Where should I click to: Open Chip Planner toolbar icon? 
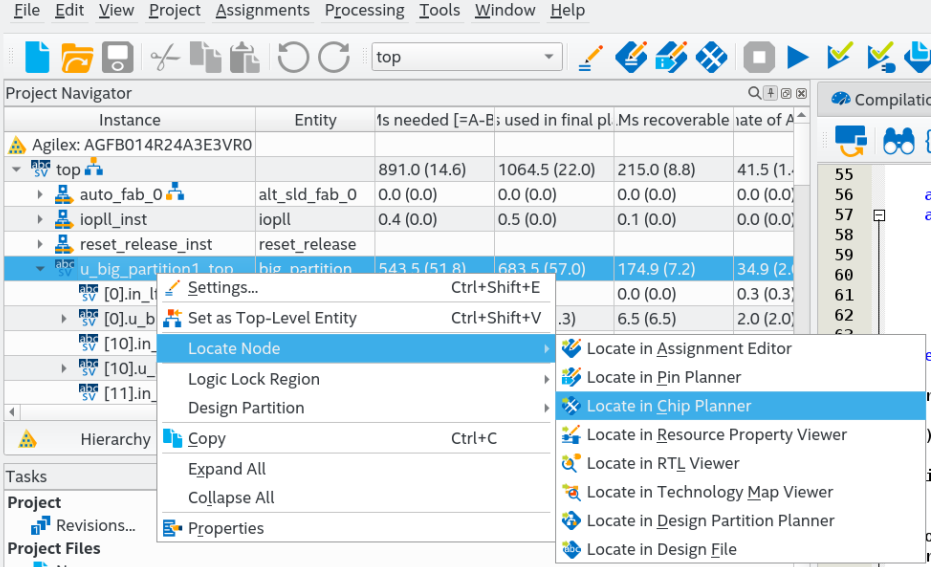(711, 58)
